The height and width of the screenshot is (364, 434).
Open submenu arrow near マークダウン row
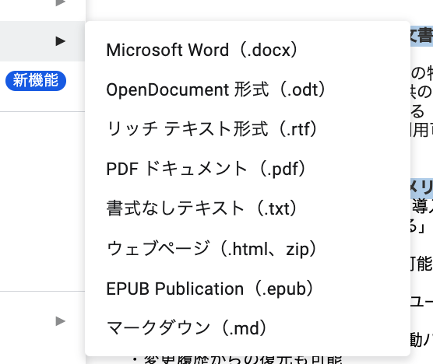coord(60,321)
